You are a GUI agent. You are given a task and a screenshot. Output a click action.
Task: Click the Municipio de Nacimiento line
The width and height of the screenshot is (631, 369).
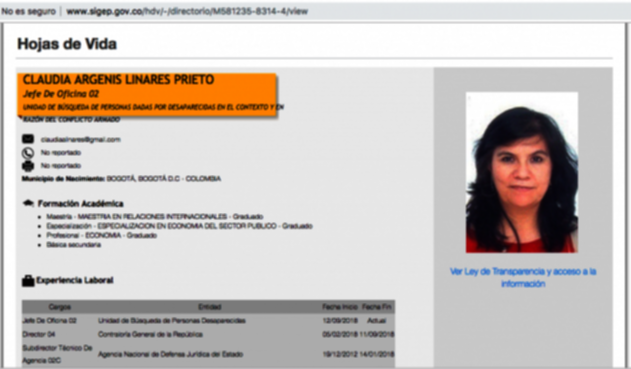coord(121,179)
